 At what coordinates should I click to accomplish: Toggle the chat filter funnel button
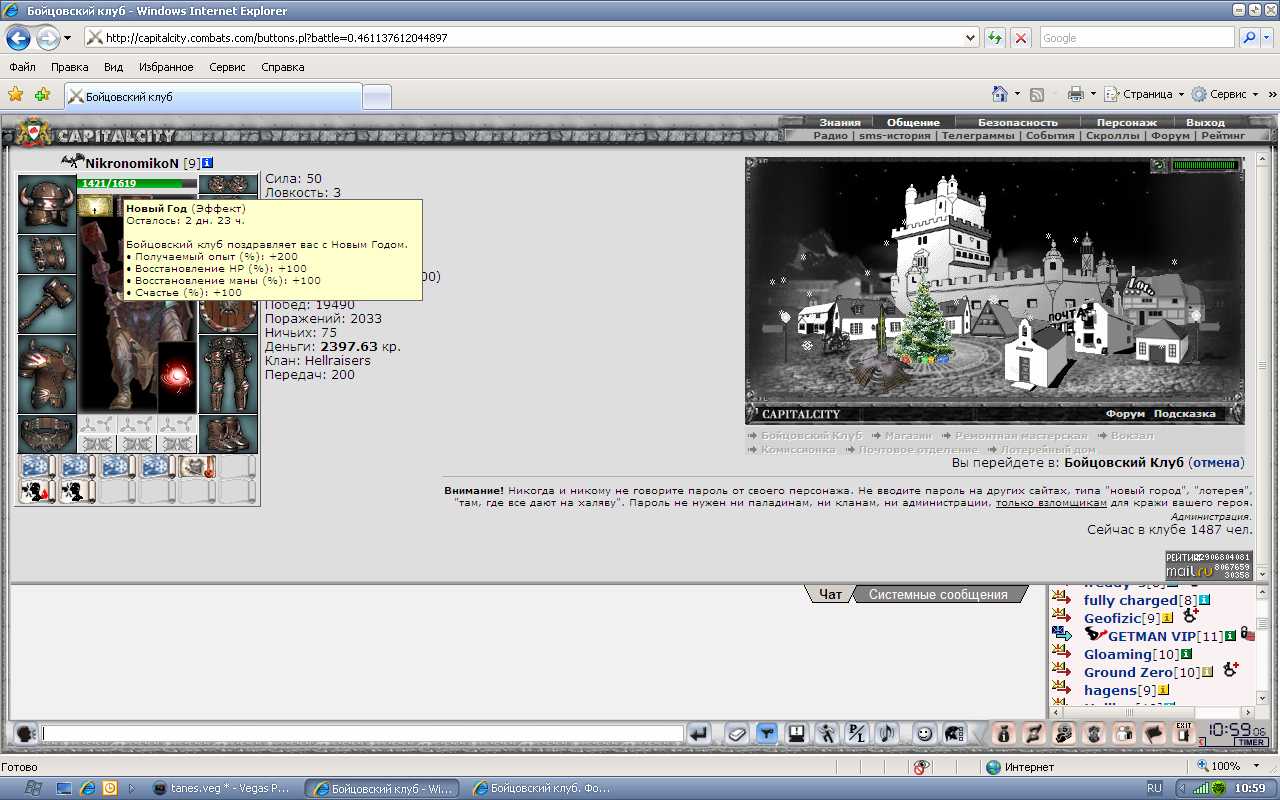click(x=767, y=733)
